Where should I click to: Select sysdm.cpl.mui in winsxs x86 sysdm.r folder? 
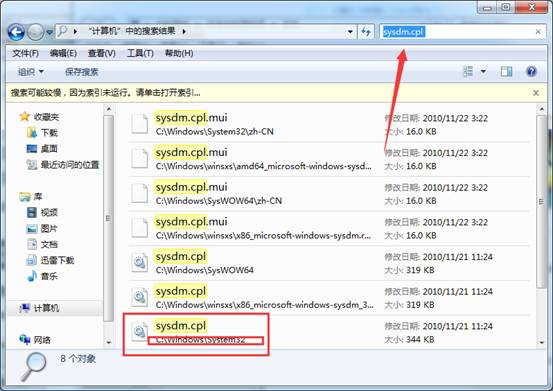(329, 228)
